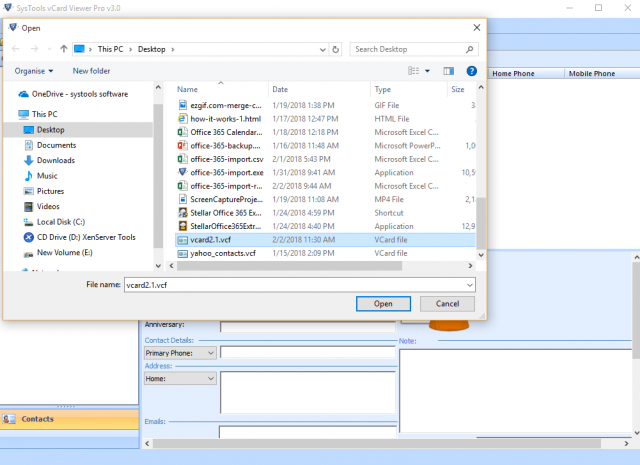This screenshot has width=640, height=465.
Task: Select StellarOffice365Extr application icon
Action: (182, 226)
